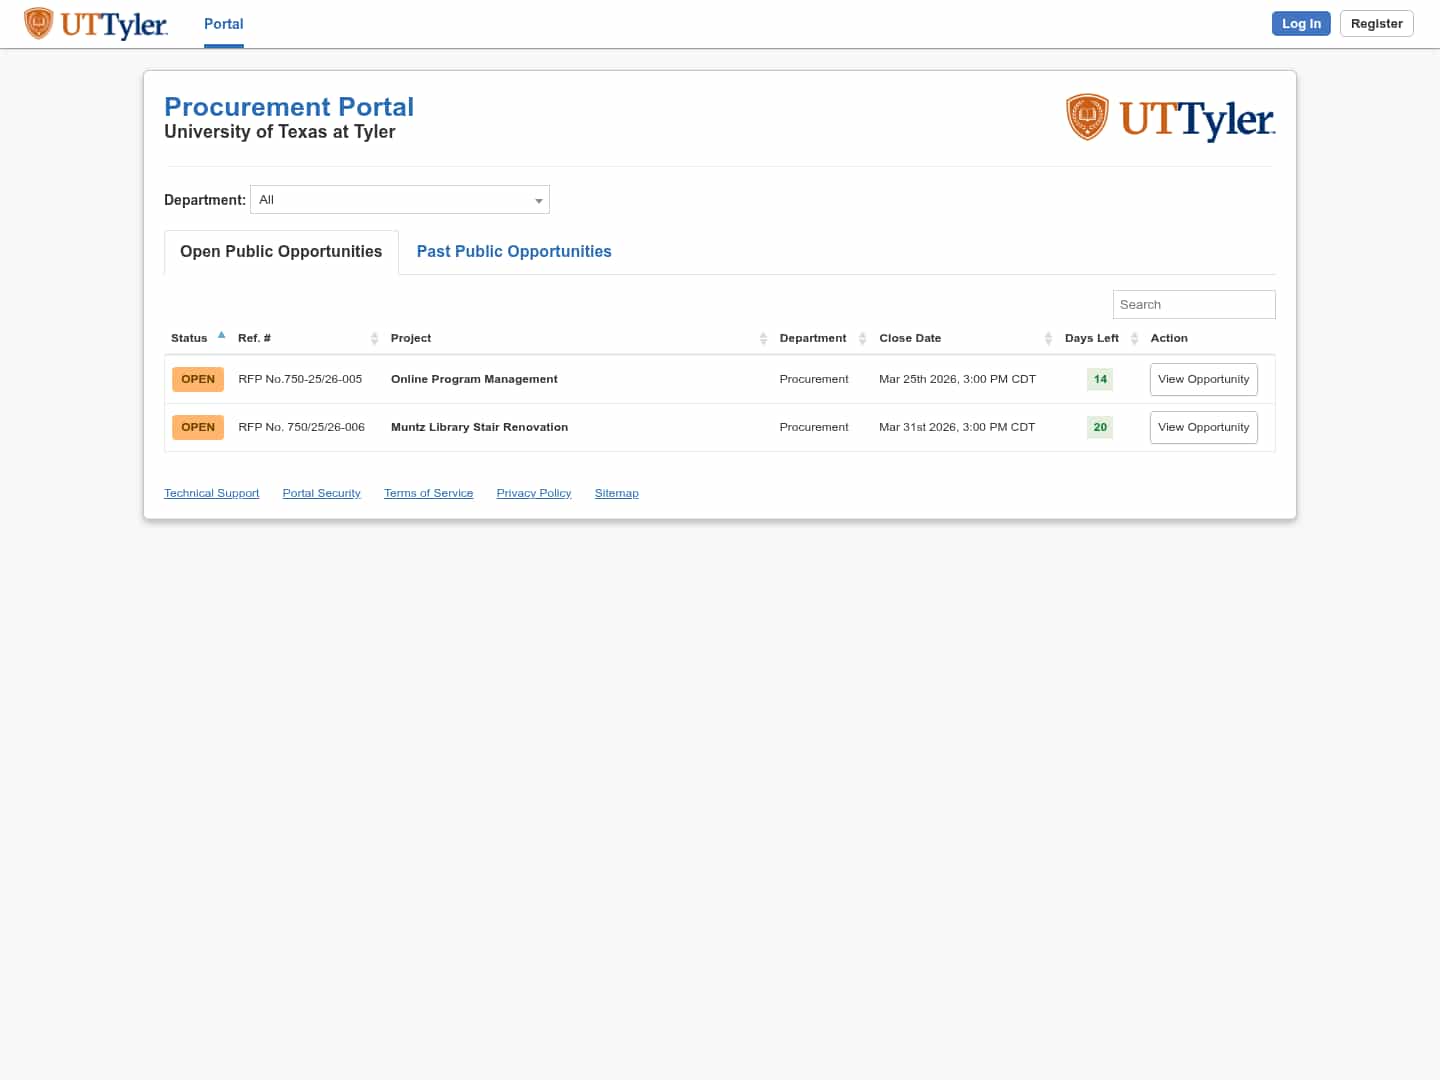View Opportunity for Muntz Library Stair Renovation
The image size is (1440, 1080).
coord(1203,428)
